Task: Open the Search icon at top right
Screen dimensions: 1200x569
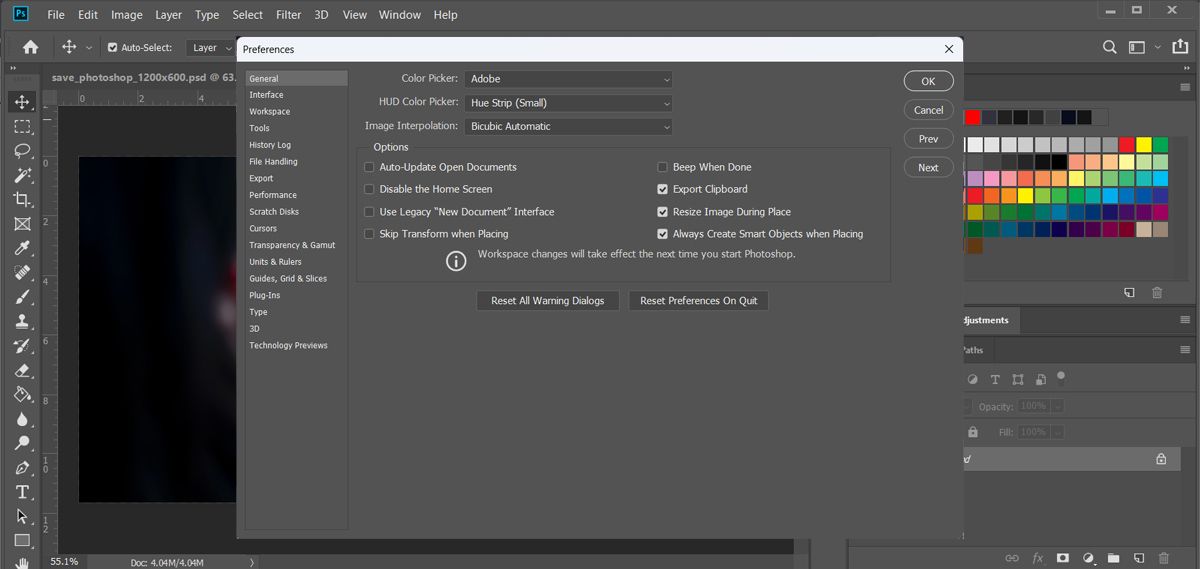Action: point(1109,47)
